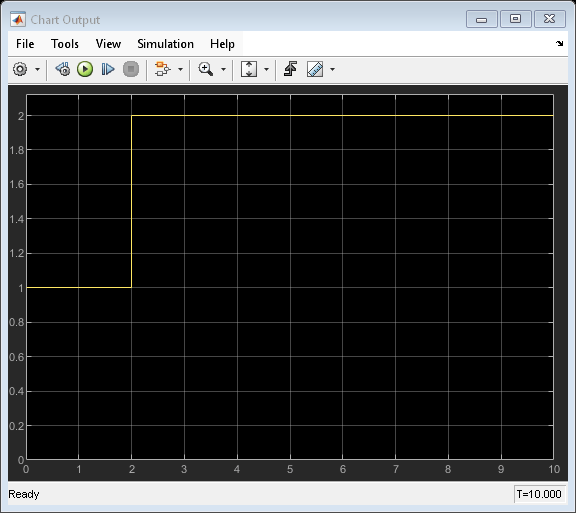Click the Highlight Simulink Block icon

pos(162,69)
